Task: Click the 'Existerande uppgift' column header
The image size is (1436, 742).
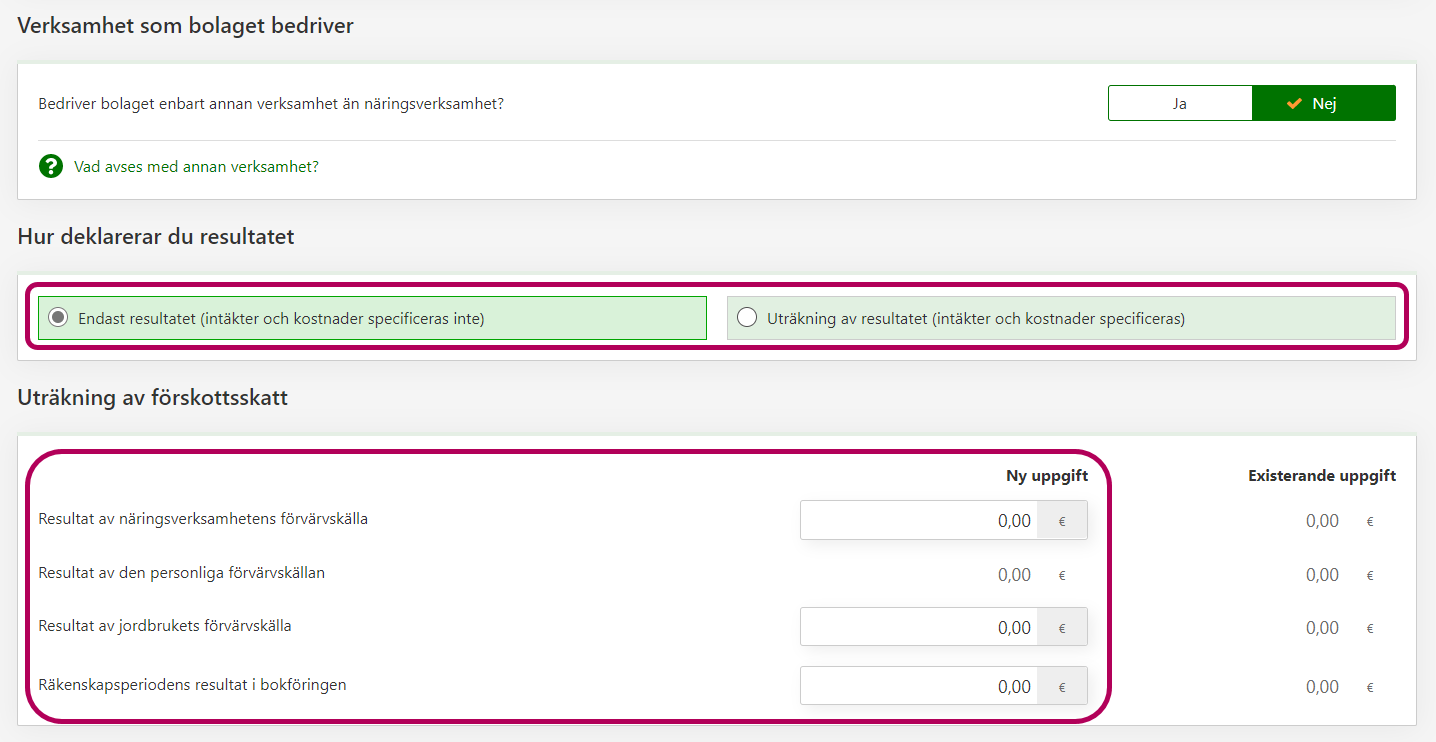Action: point(1321,476)
